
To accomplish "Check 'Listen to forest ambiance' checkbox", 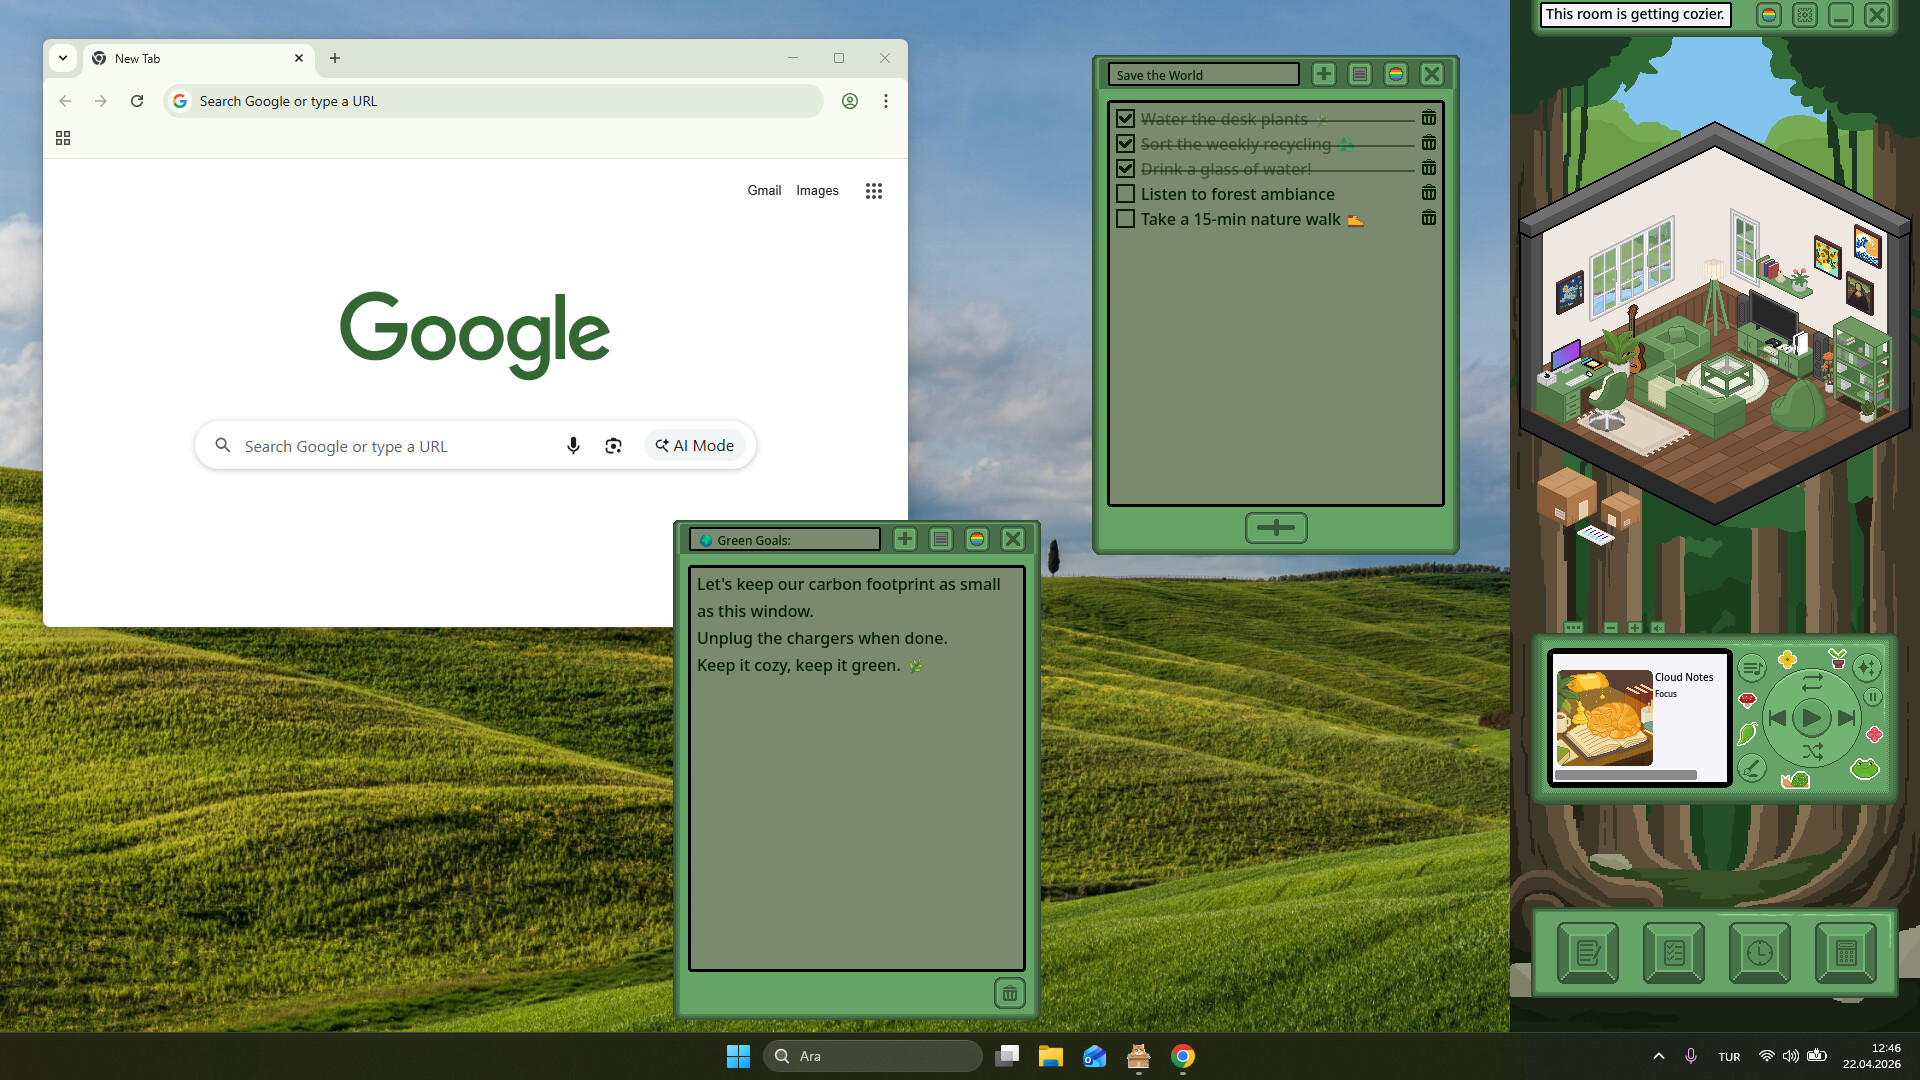I will [x=1125, y=194].
